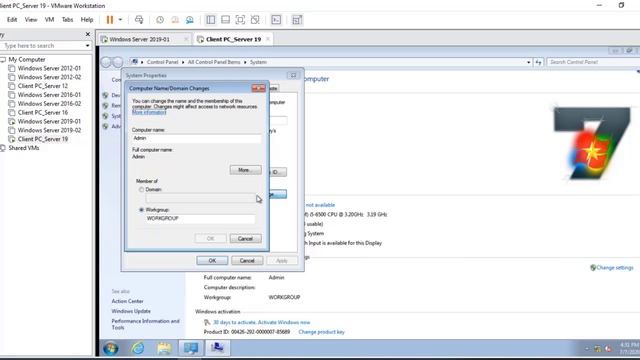
Task: Click the Computer name text field
Action: (x=197, y=138)
